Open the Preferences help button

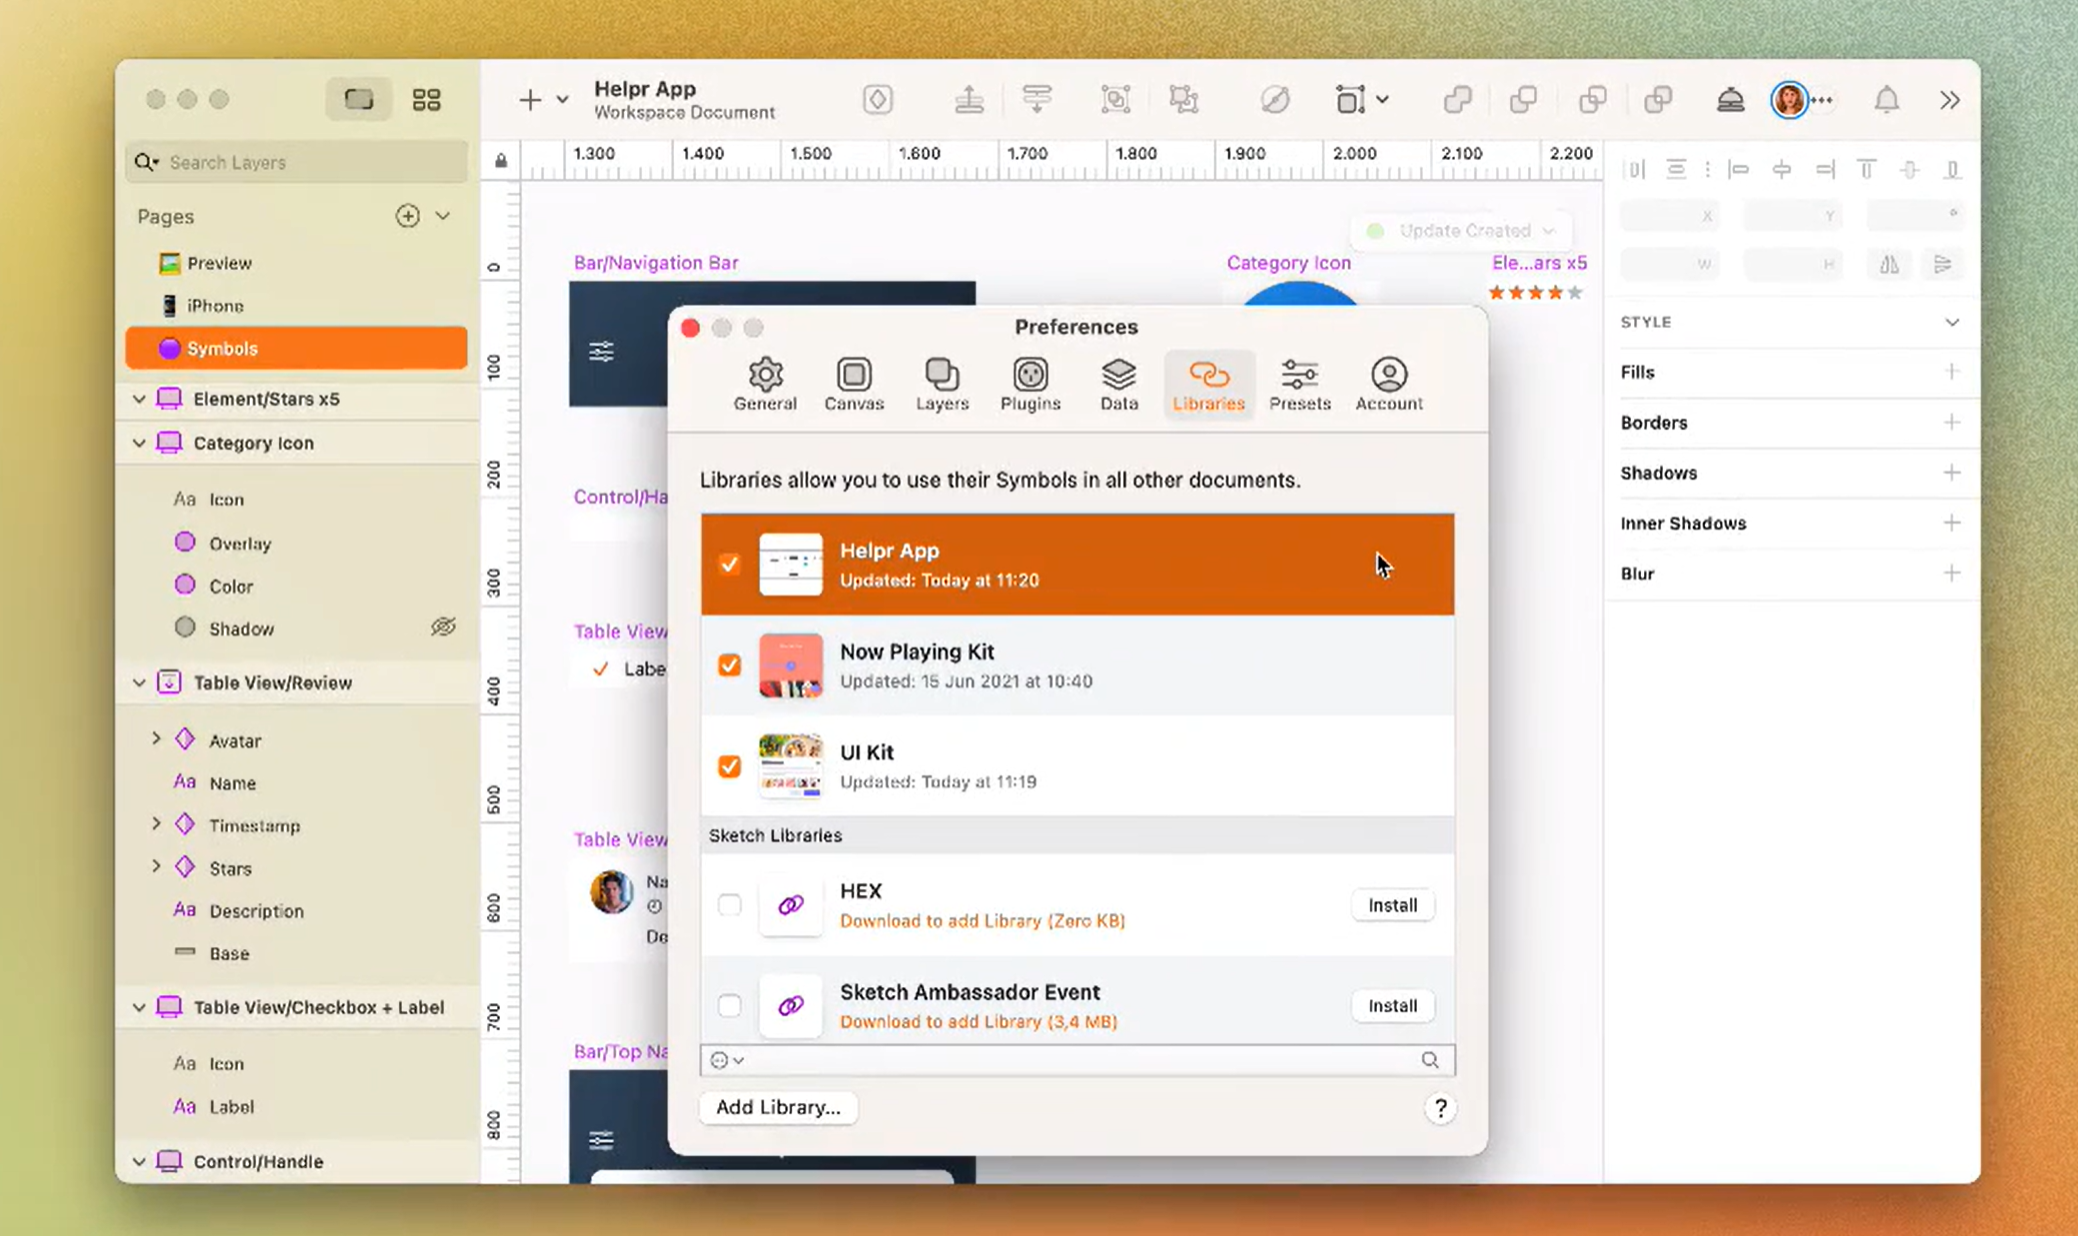(x=1439, y=1108)
